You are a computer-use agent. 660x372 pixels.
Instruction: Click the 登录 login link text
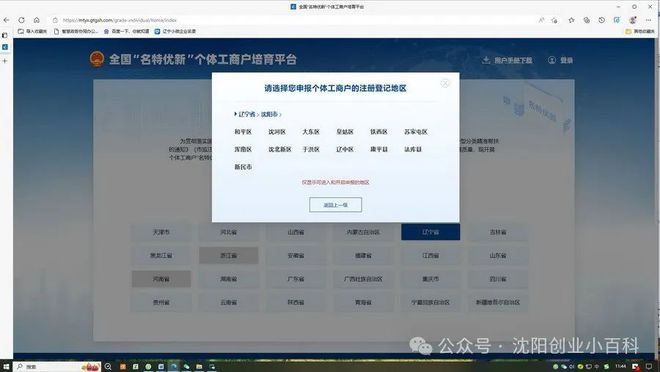(566, 60)
